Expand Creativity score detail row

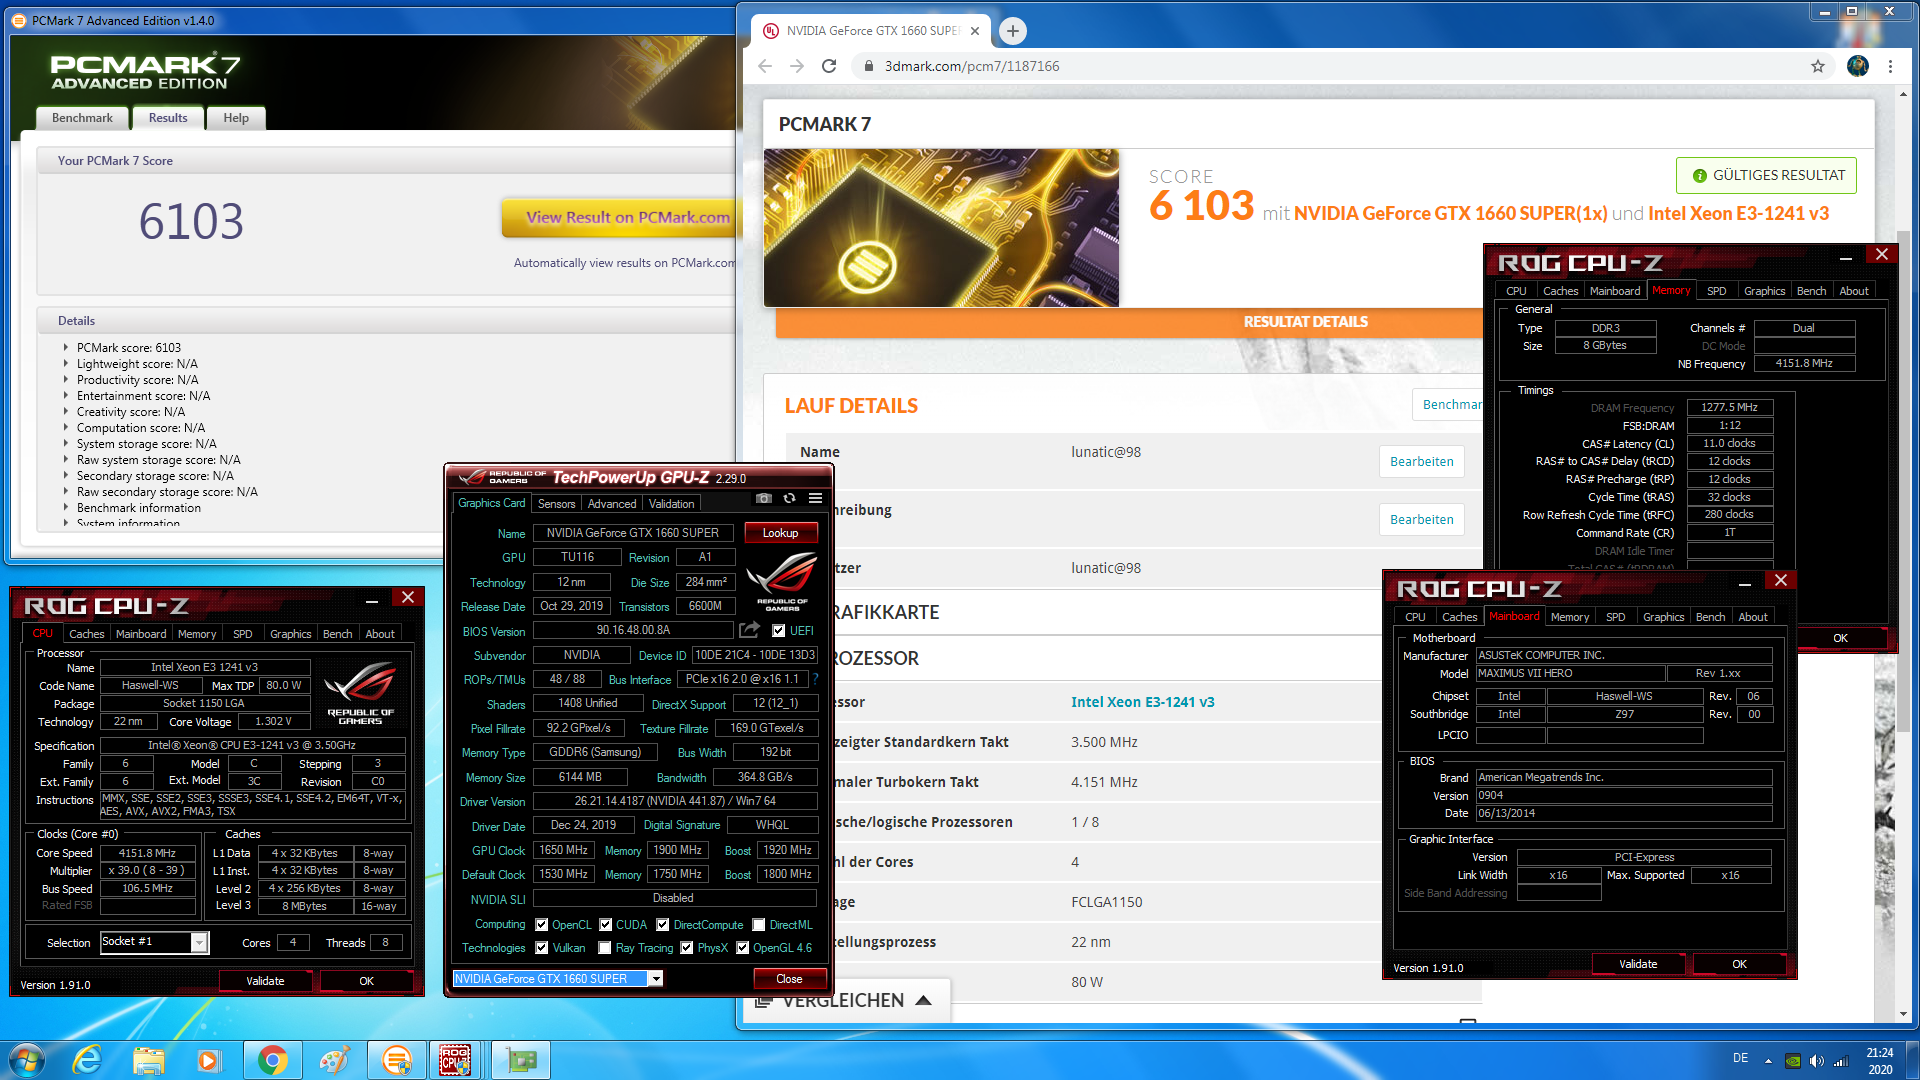[x=66, y=412]
